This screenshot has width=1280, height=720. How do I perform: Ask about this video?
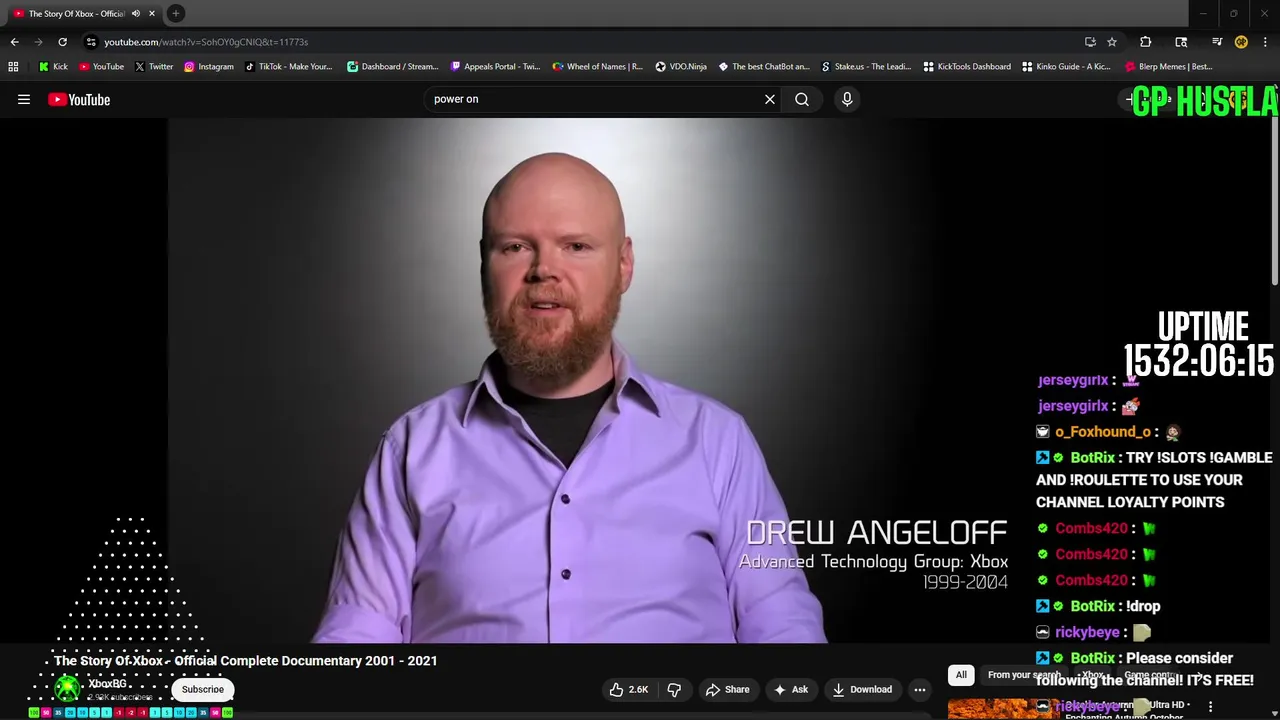click(x=790, y=689)
